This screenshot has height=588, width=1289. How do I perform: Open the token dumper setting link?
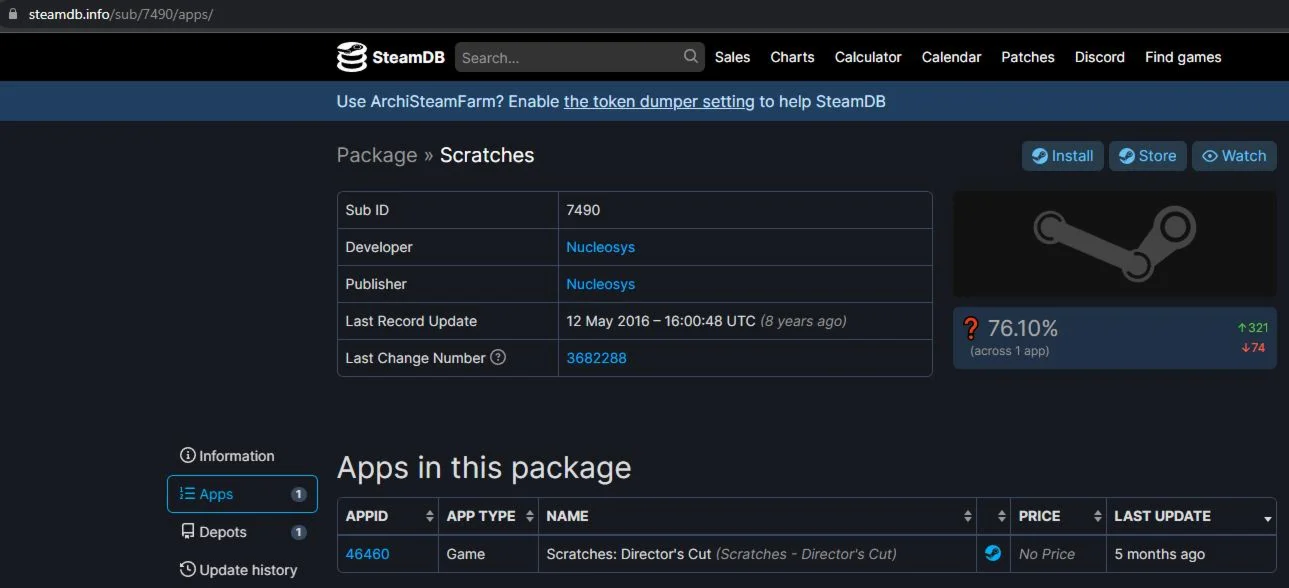[659, 101]
